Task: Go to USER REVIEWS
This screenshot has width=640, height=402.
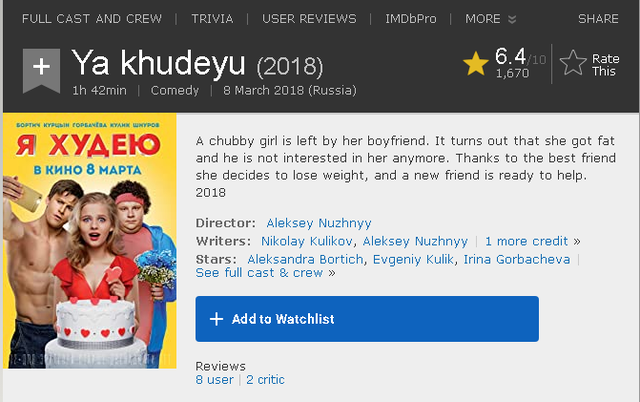Action: coord(309,19)
